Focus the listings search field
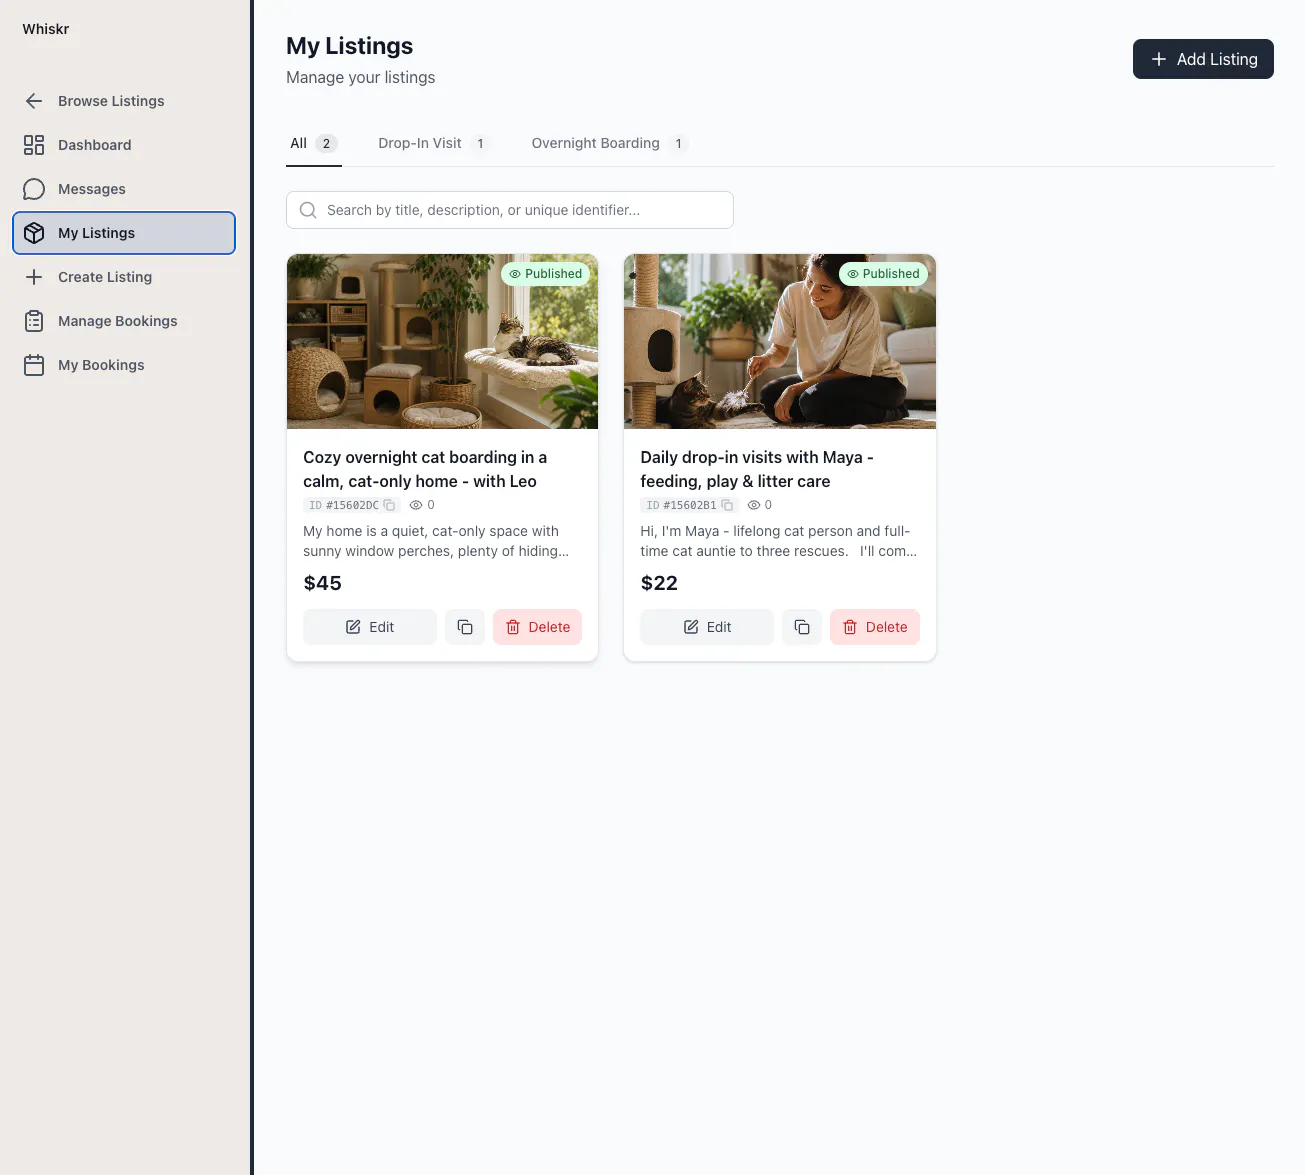Viewport: 1305px width, 1175px height. click(510, 210)
